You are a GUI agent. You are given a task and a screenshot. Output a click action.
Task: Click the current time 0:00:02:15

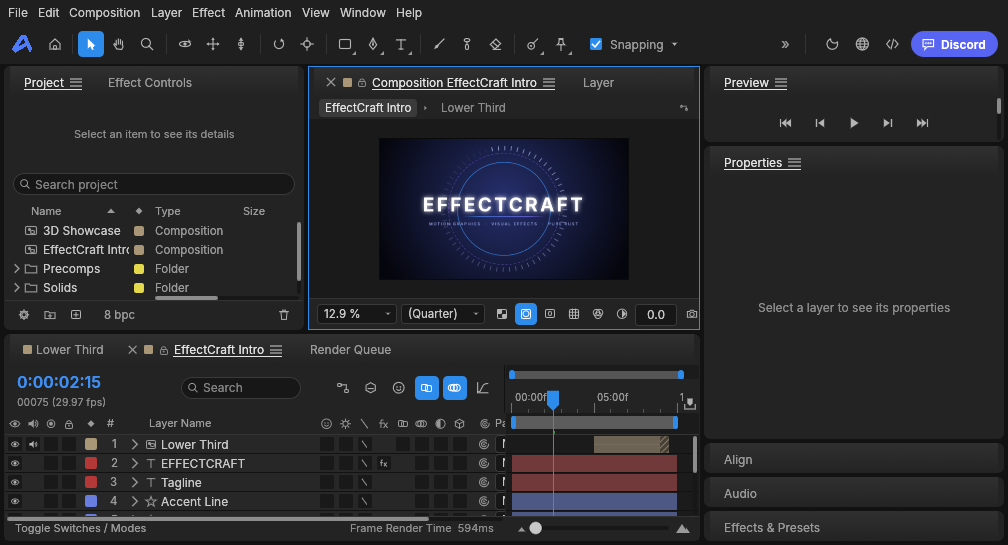pos(59,382)
